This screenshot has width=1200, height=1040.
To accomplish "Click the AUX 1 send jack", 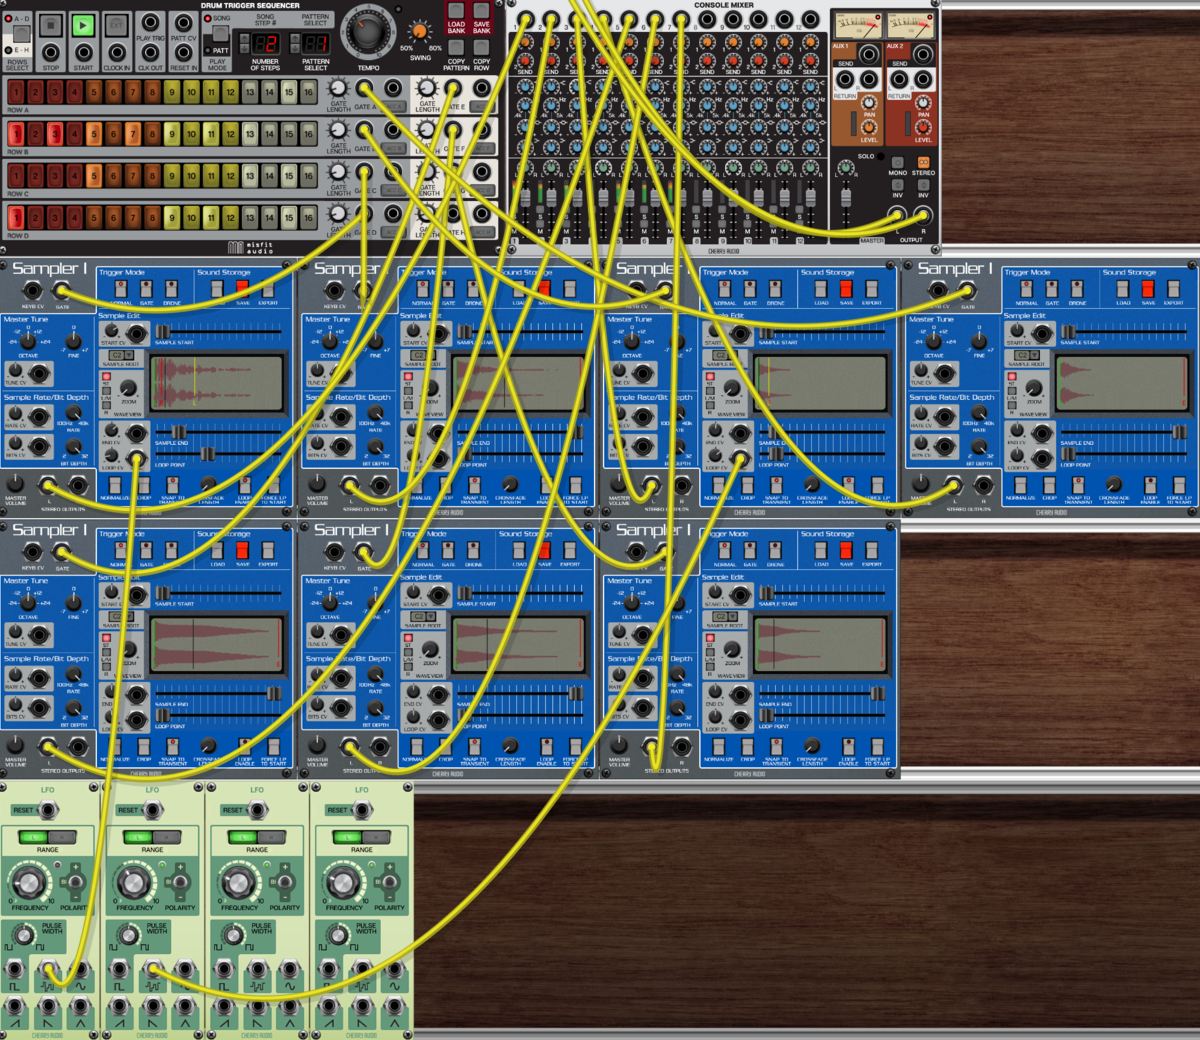I will point(870,54).
